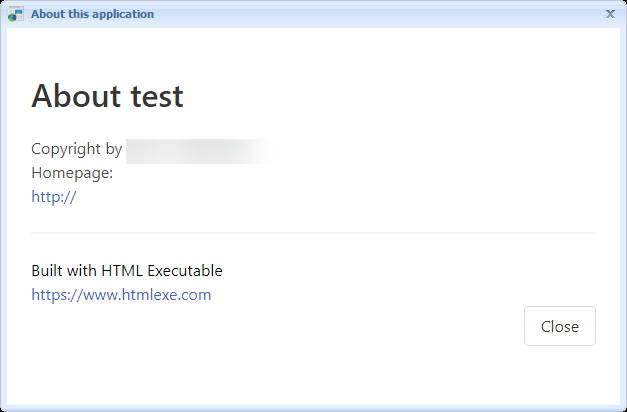Click the "Homepage:" label
The width and height of the screenshot is (627, 412).
[72, 173]
